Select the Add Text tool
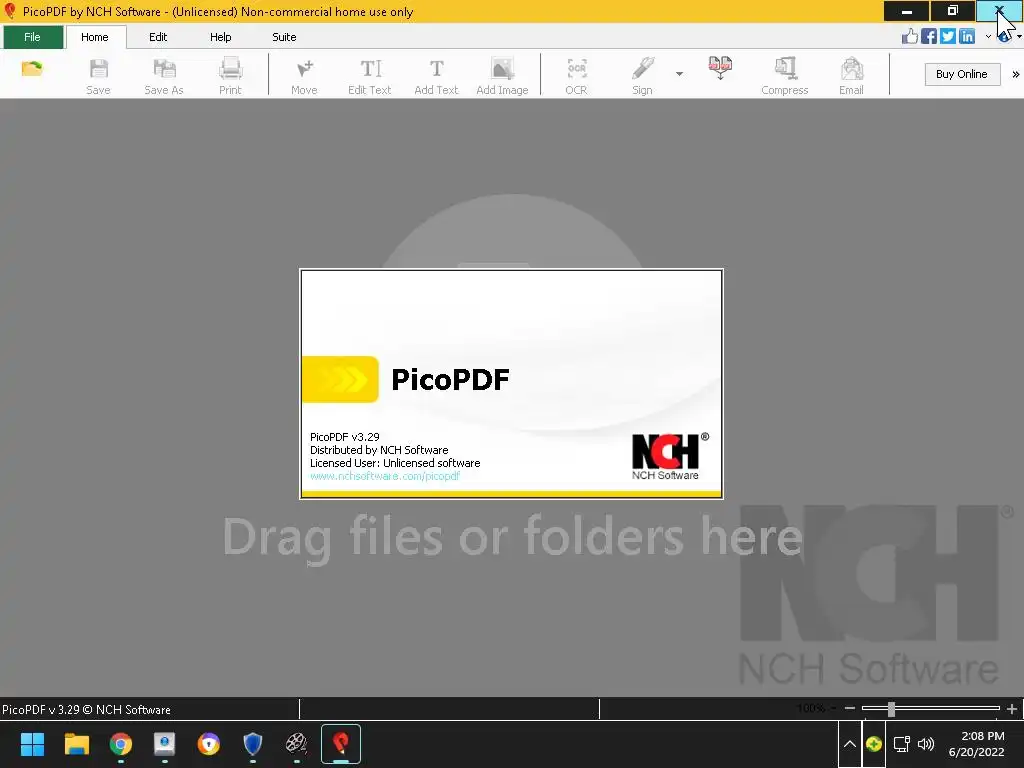Image resolution: width=1024 pixels, height=768 pixels. pyautogui.click(x=436, y=76)
